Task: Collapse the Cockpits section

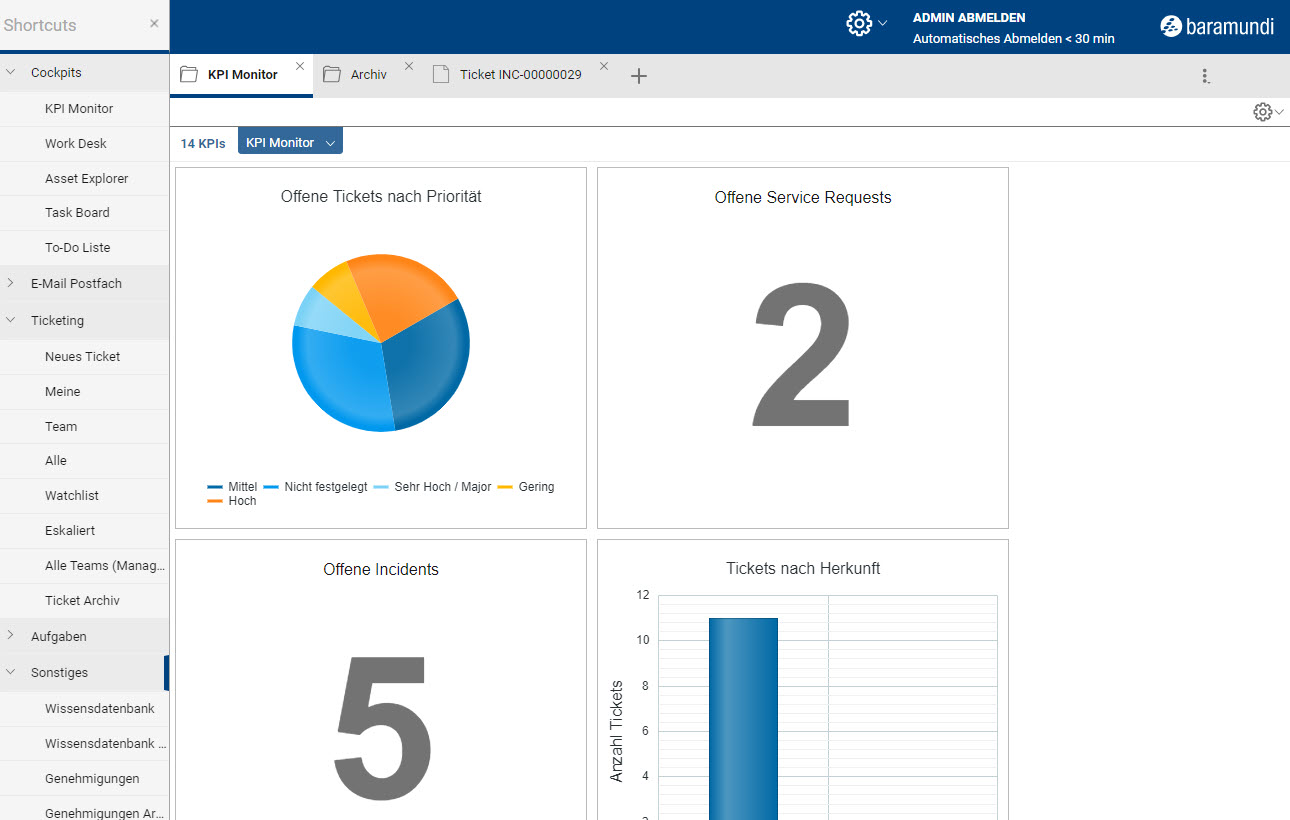Action: [11, 73]
